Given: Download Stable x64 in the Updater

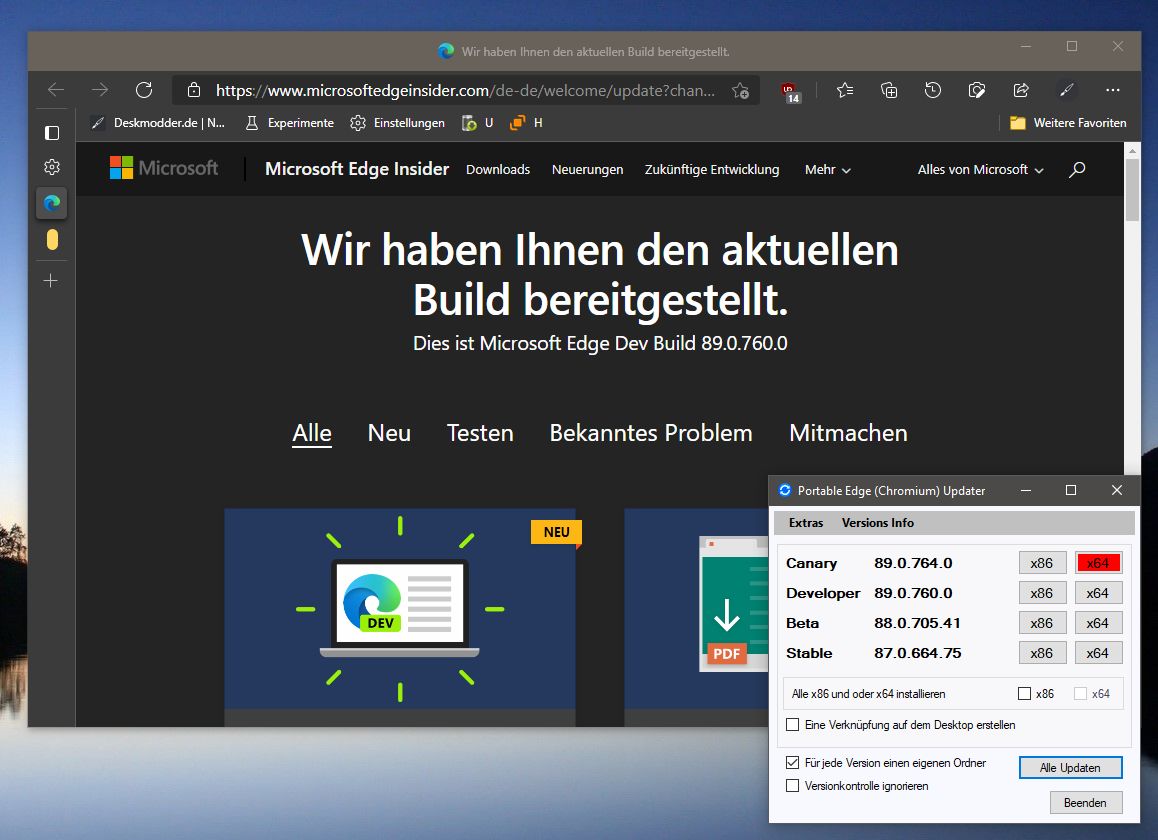Looking at the screenshot, I should 1098,653.
